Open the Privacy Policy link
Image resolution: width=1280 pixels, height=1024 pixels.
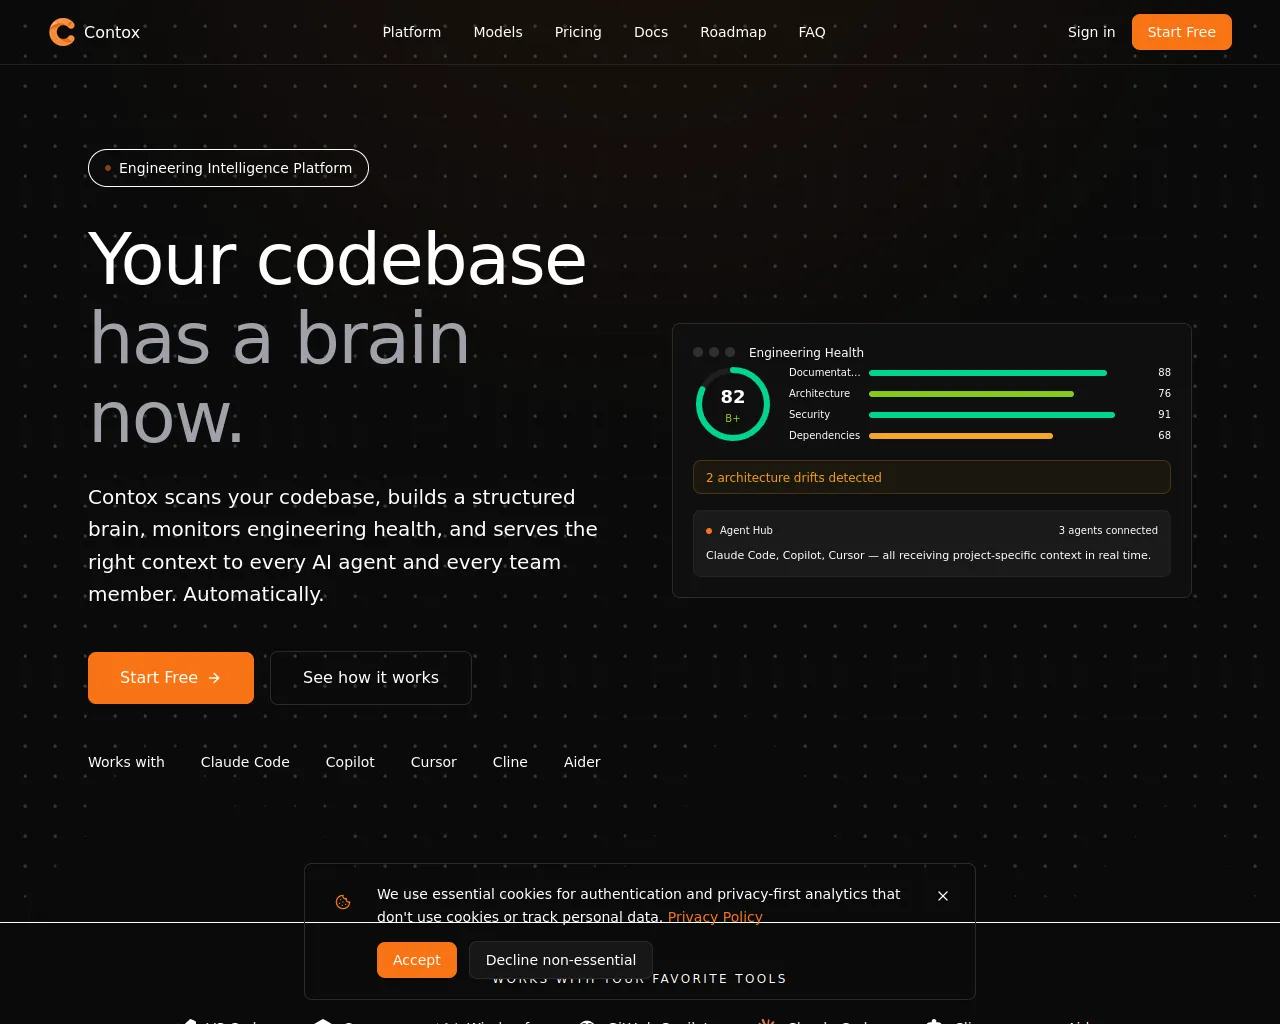tap(715, 917)
